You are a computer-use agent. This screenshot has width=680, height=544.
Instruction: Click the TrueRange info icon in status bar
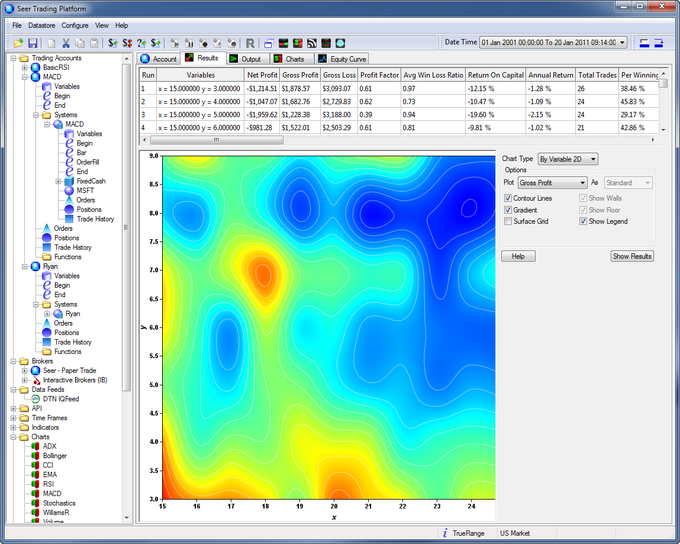pyautogui.click(x=443, y=533)
